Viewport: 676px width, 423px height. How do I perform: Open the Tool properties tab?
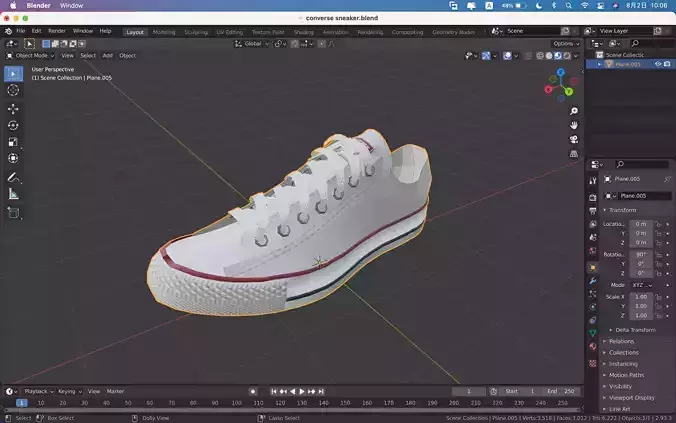tap(593, 181)
